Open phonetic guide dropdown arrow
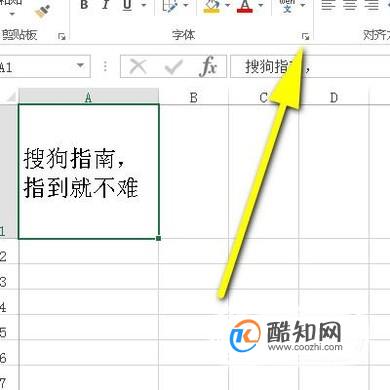 pyautogui.click(x=303, y=5)
